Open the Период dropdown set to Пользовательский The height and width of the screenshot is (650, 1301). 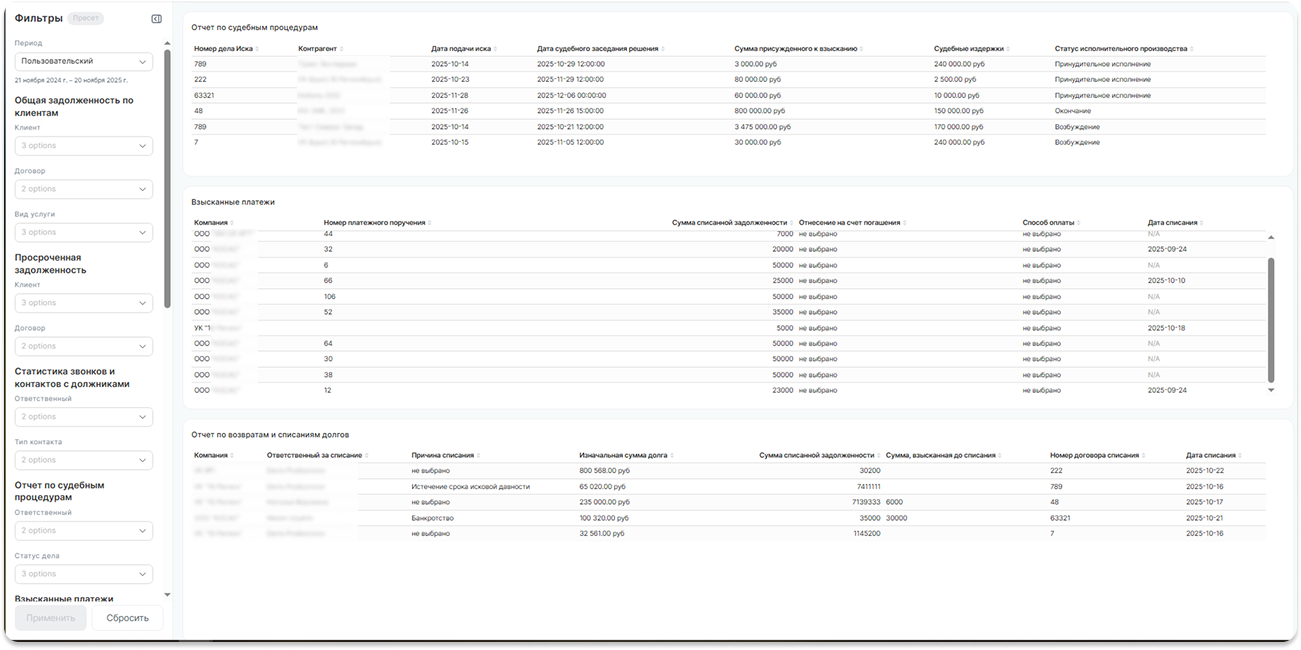(x=83, y=61)
